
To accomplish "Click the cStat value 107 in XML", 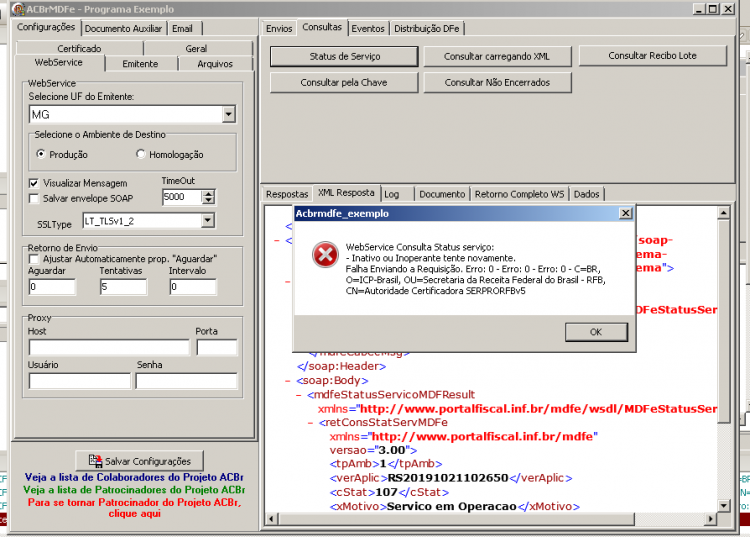I will click(x=386, y=492).
